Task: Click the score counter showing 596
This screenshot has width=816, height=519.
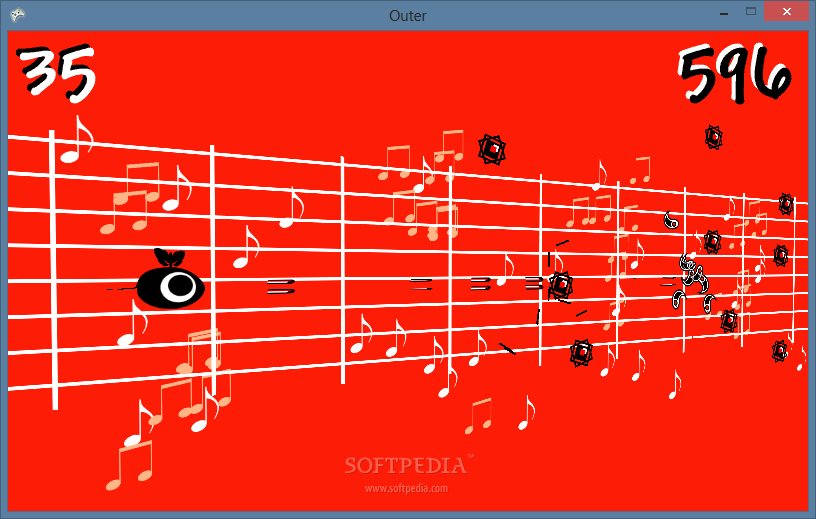Action: point(734,72)
